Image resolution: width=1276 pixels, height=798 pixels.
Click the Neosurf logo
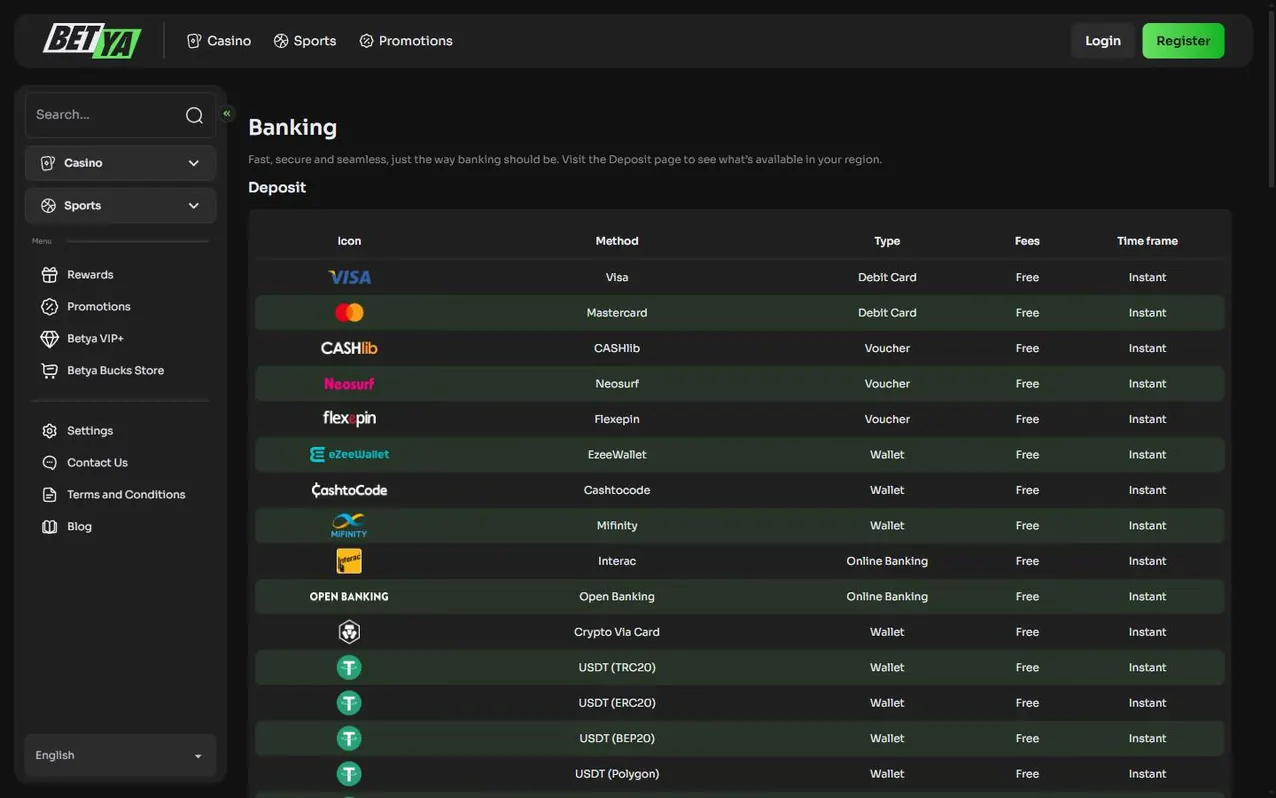[x=349, y=384]
